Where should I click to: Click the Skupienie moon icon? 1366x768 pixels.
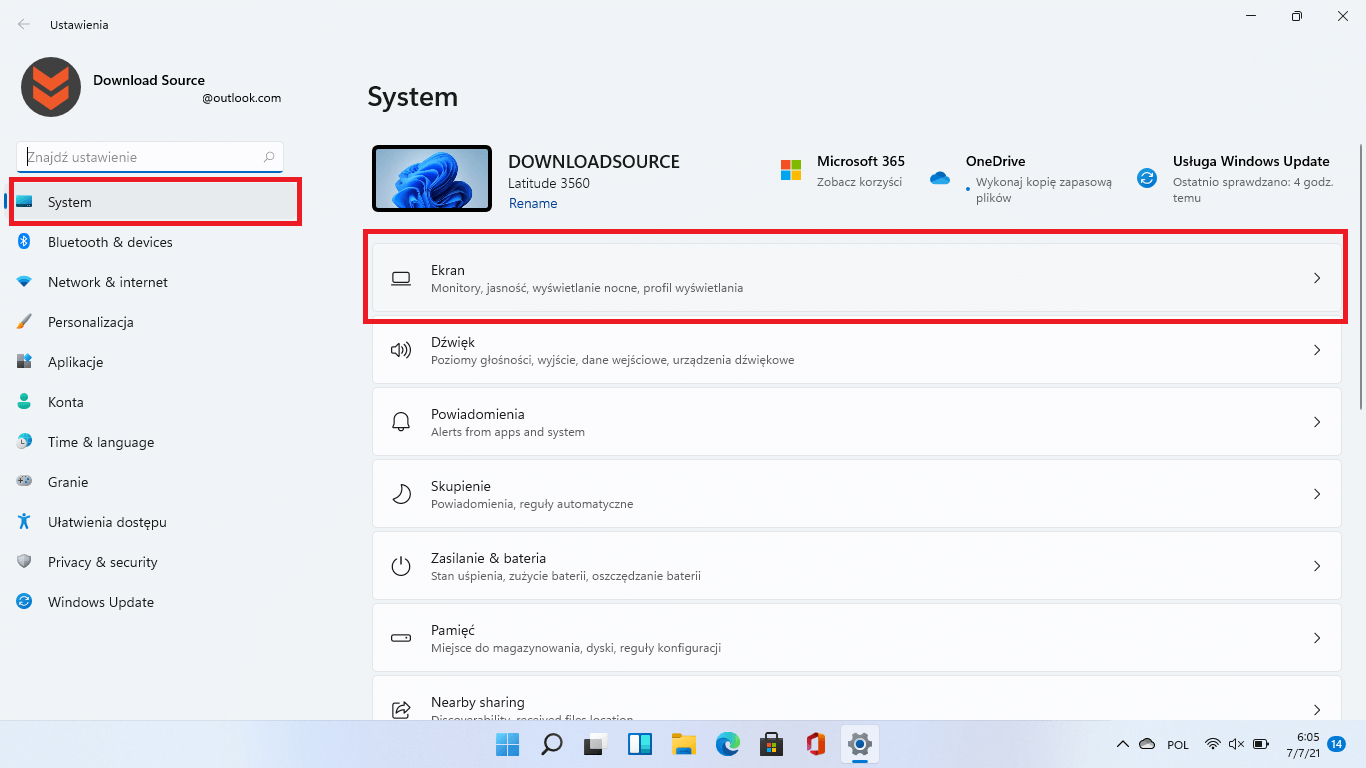401,494
